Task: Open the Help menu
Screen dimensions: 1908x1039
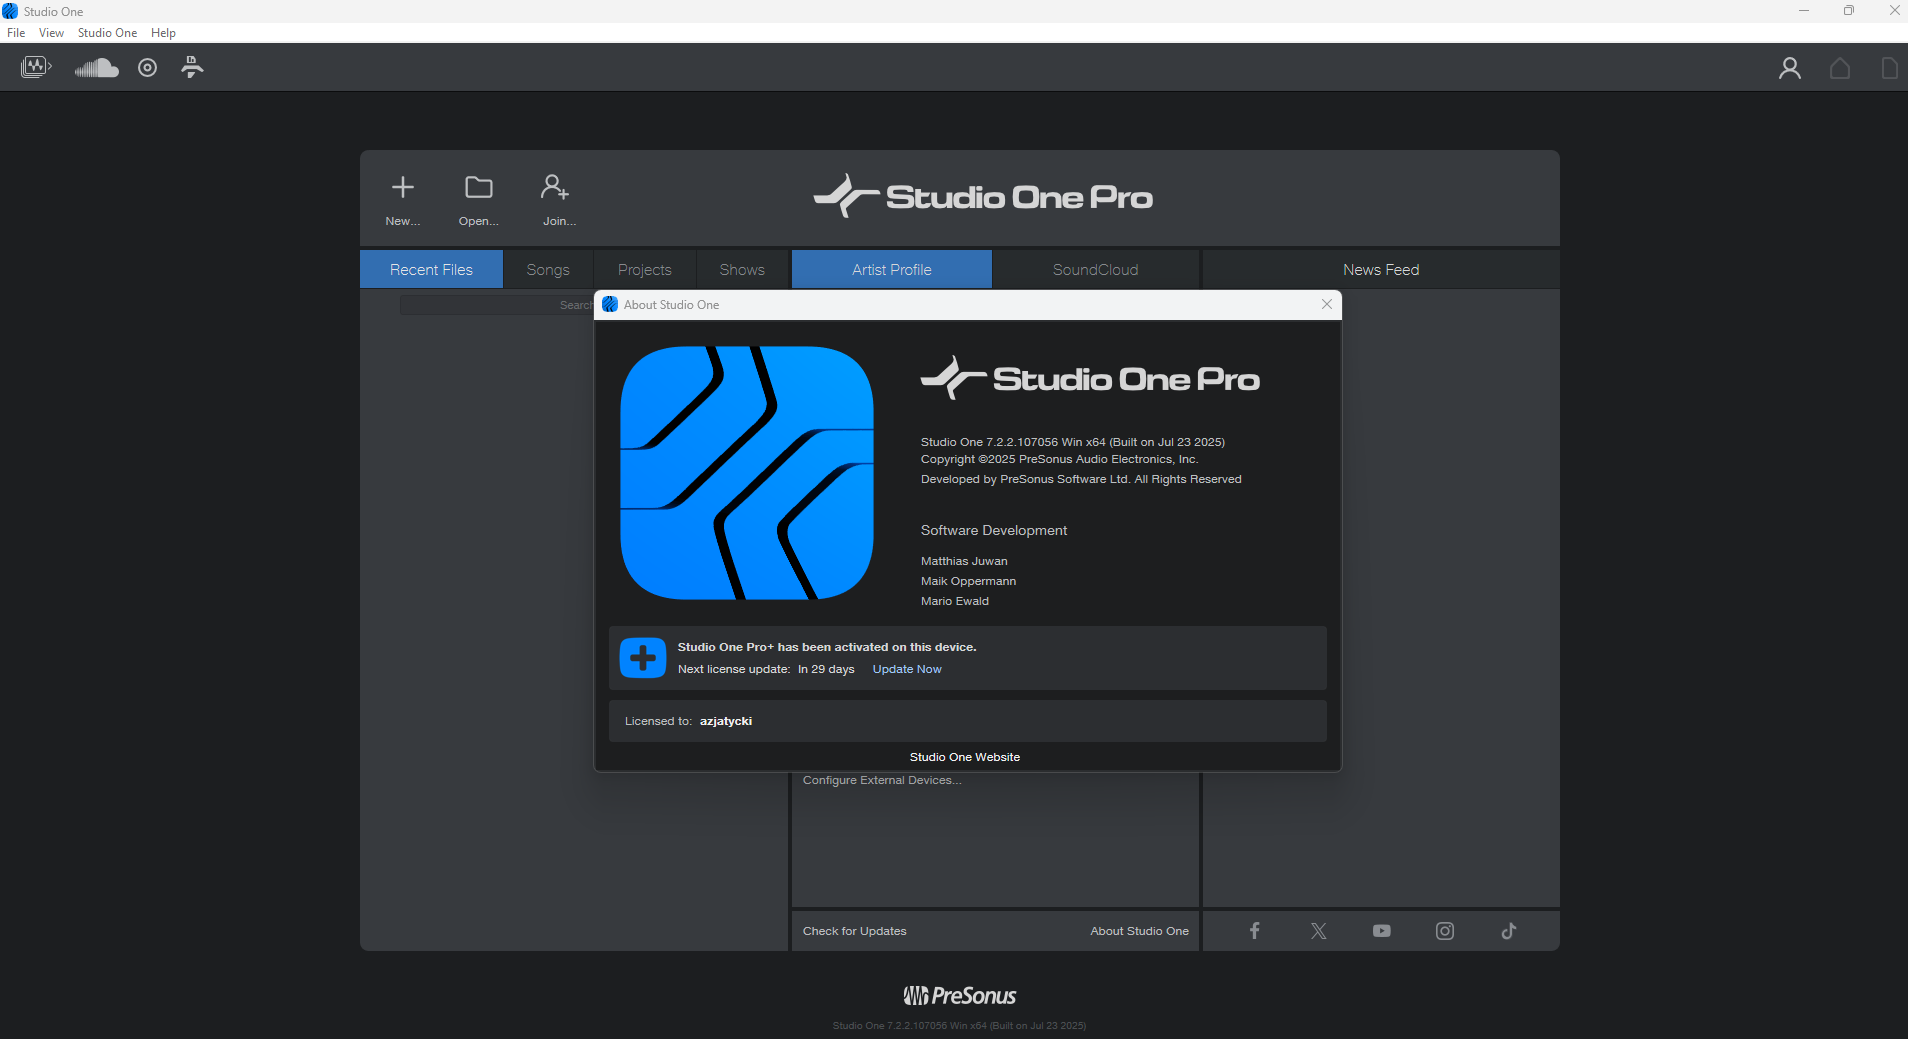Action: point(163,33)
